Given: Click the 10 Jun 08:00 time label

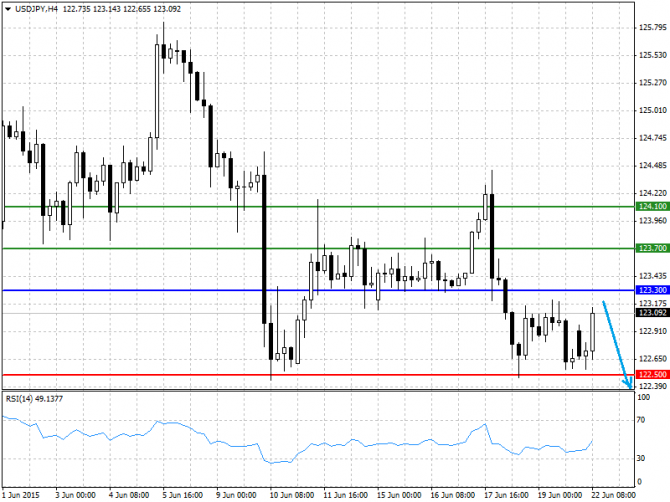Looking at the screenshot, I should tap(291, 495).
